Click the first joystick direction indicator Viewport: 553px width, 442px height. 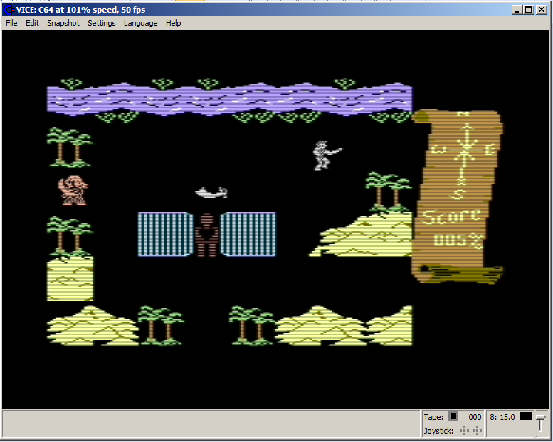point(464,431)
